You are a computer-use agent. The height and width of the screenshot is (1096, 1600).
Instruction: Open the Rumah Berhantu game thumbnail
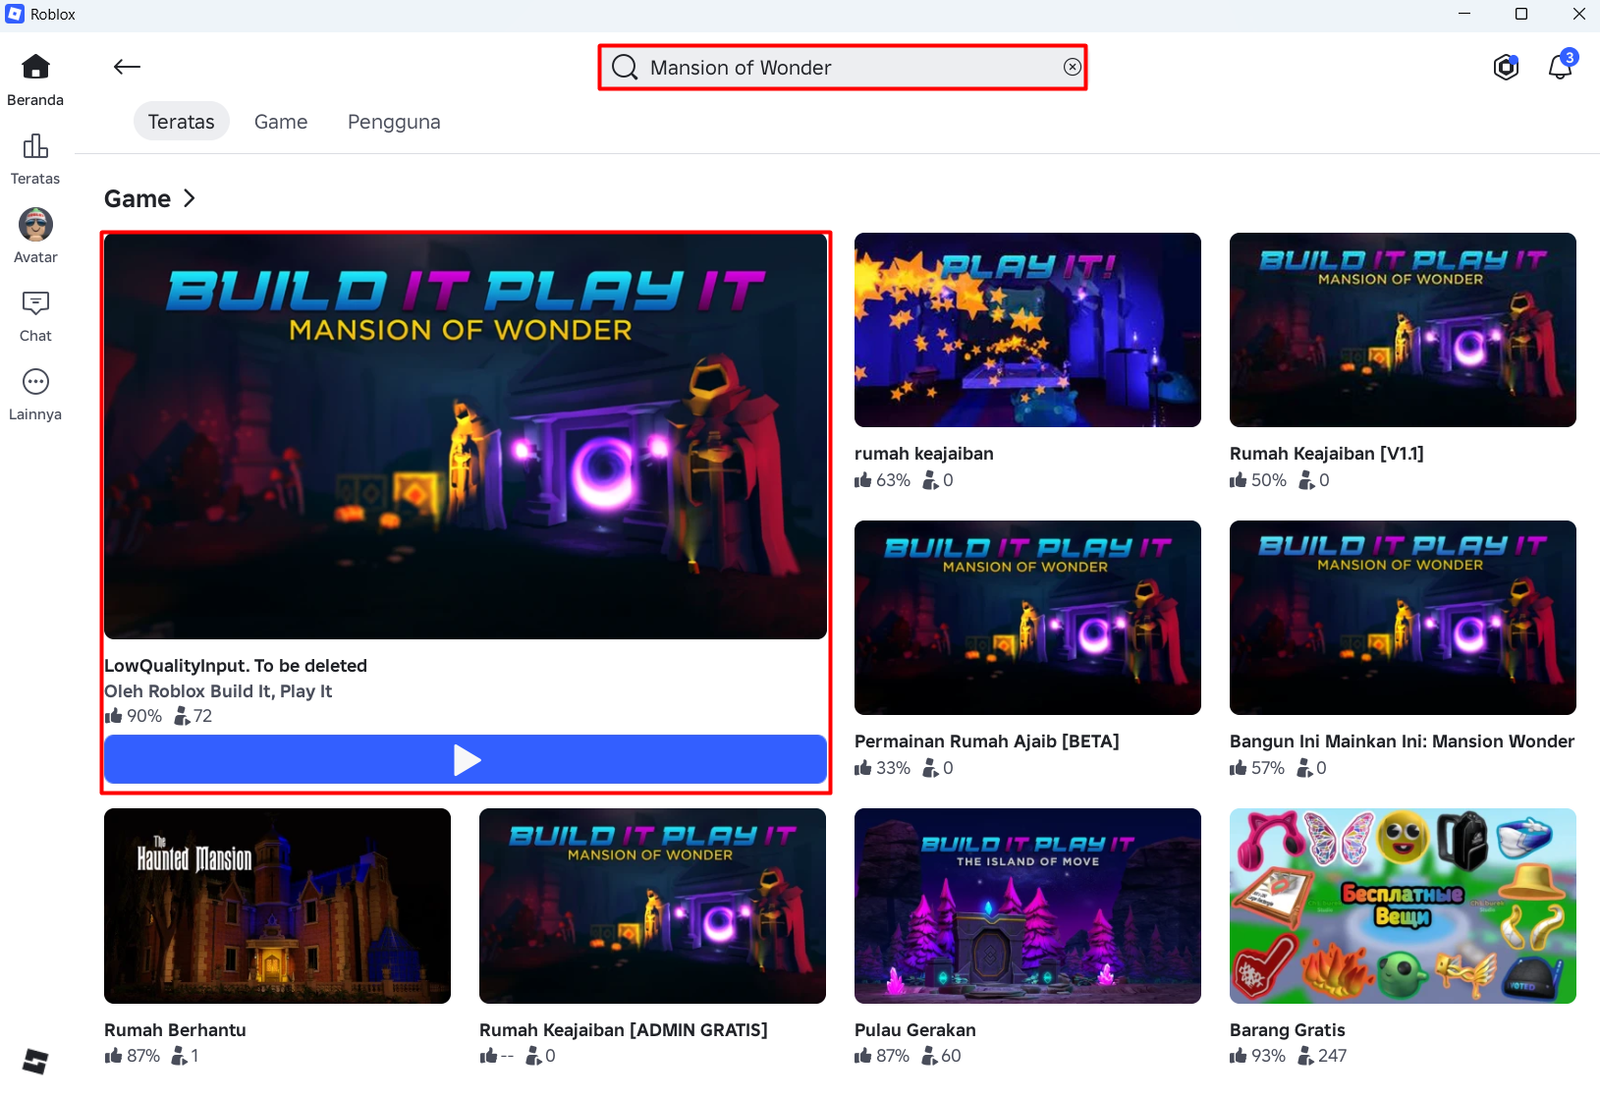click(278, 906)
